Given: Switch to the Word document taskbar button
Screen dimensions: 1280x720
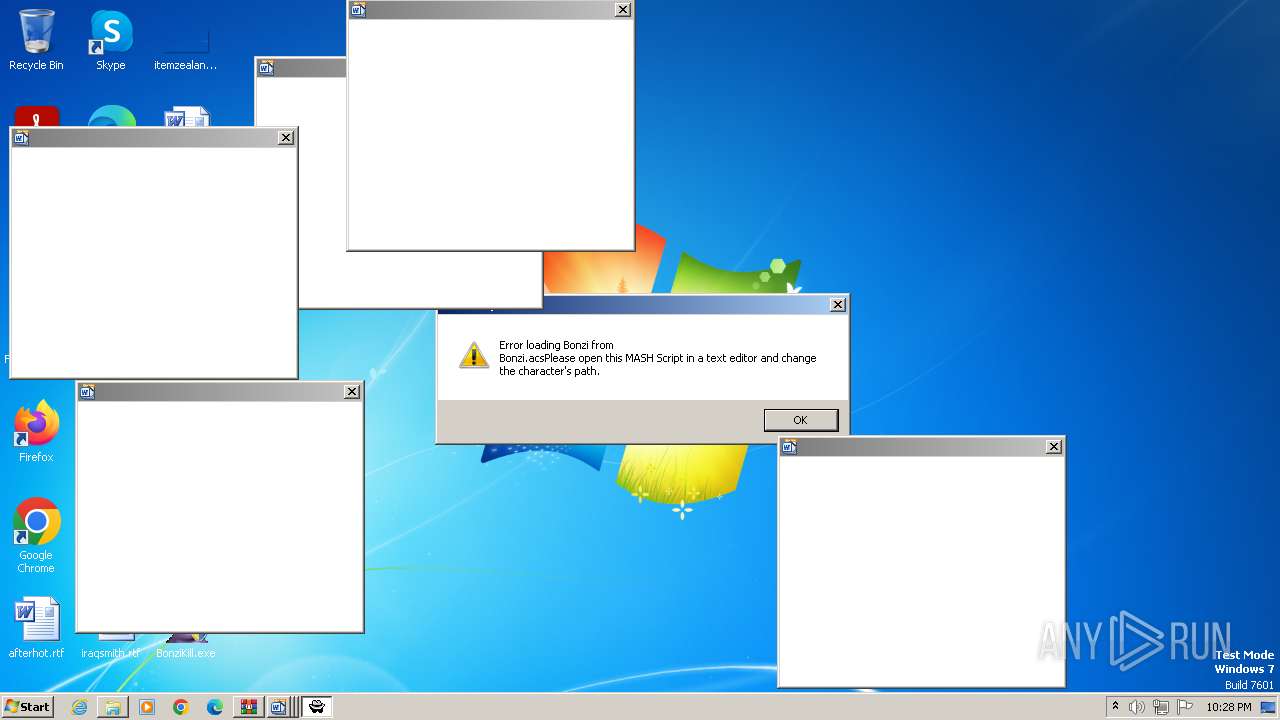Looking at the screenshot, I should tap(280, 707).
